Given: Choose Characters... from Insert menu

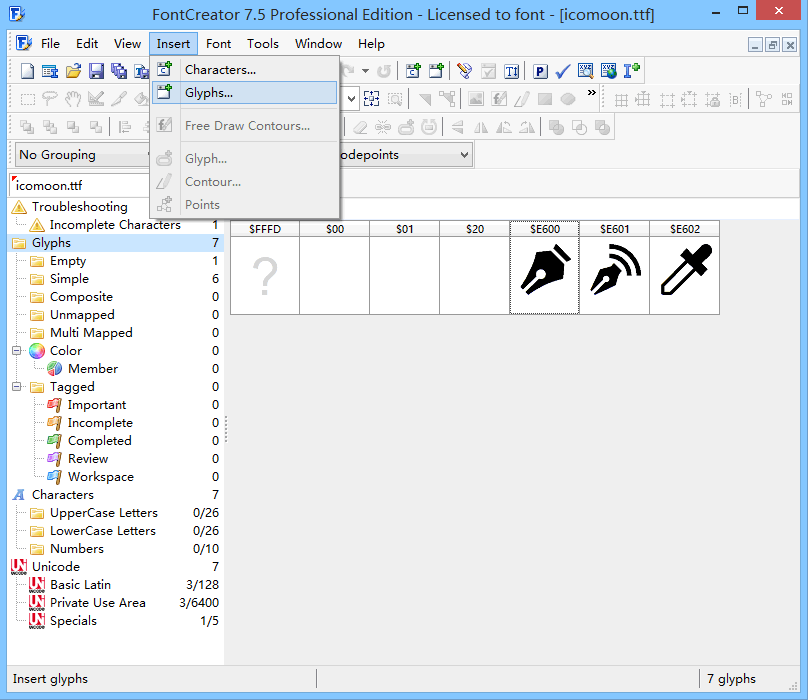Looking at the screenshot, I should [x=246, y=70].
